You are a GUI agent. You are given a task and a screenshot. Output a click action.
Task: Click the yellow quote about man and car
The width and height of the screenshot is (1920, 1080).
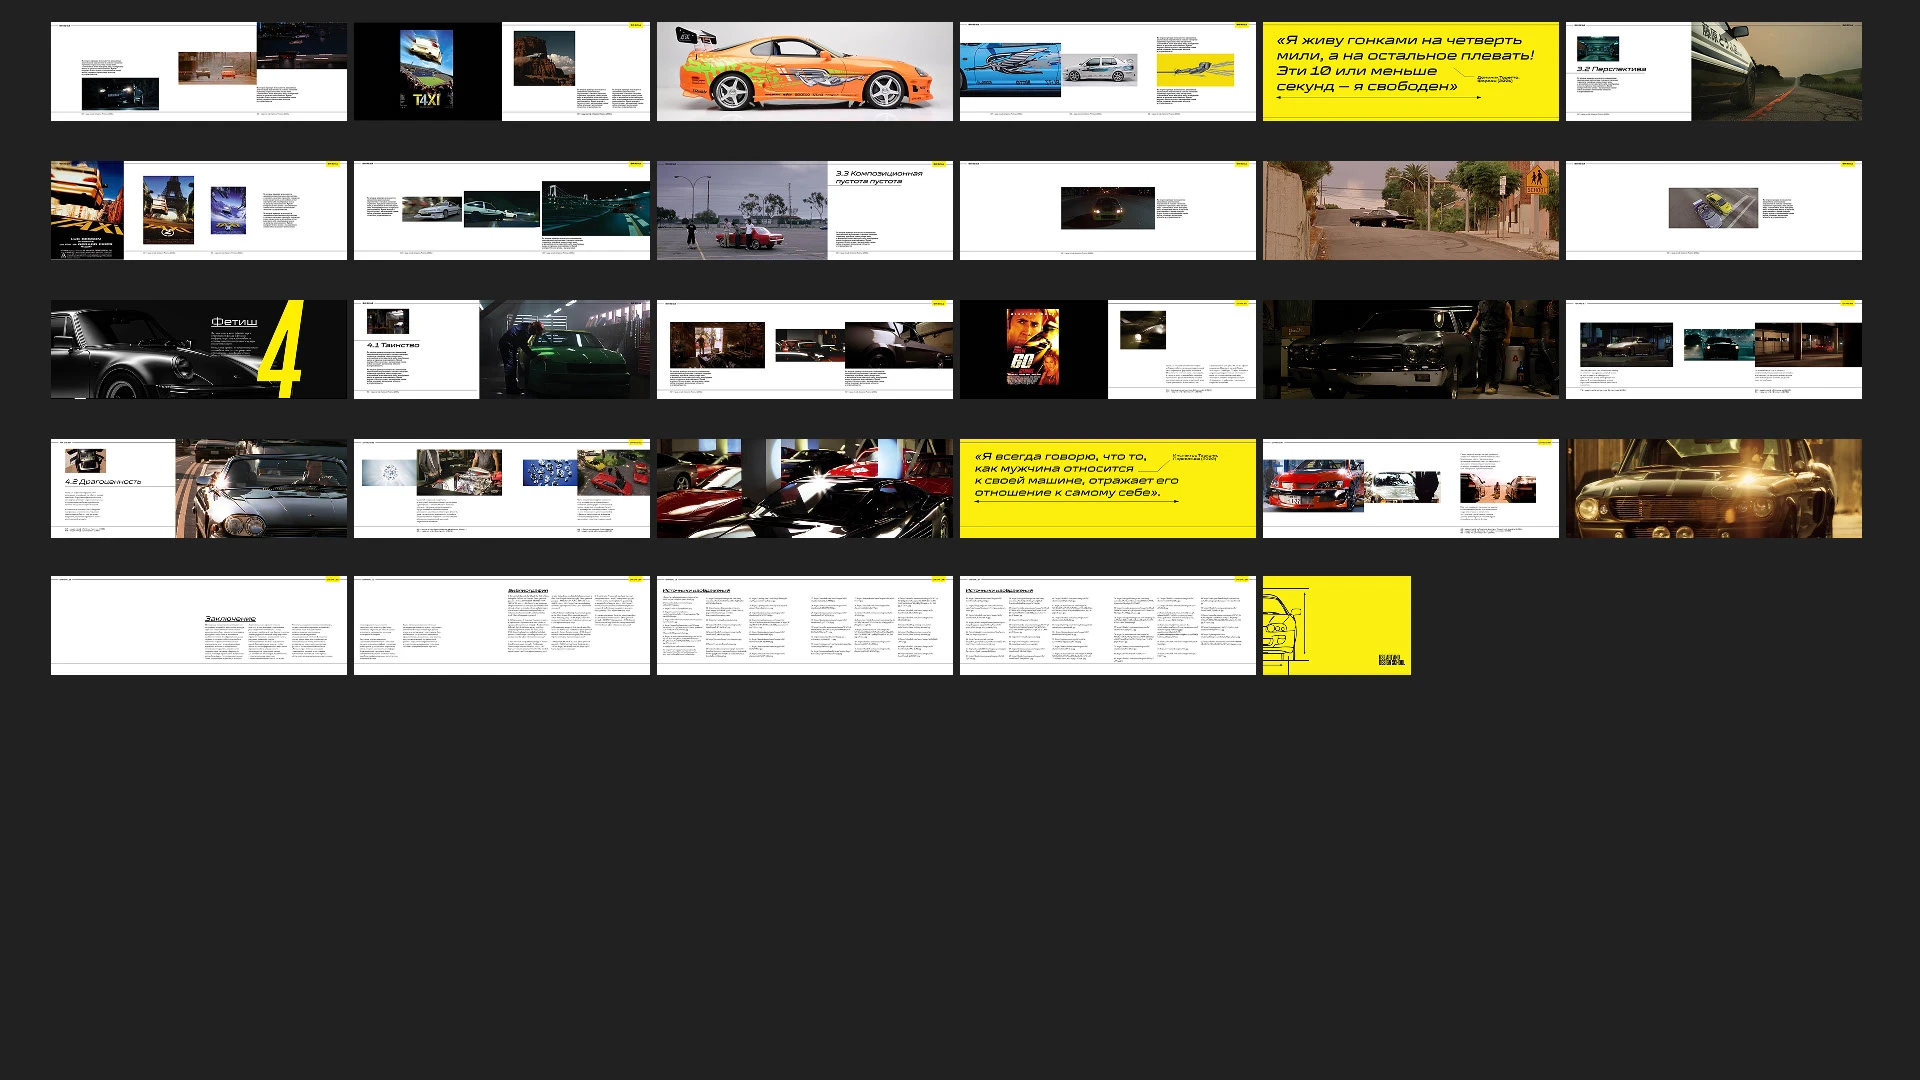1107,488
